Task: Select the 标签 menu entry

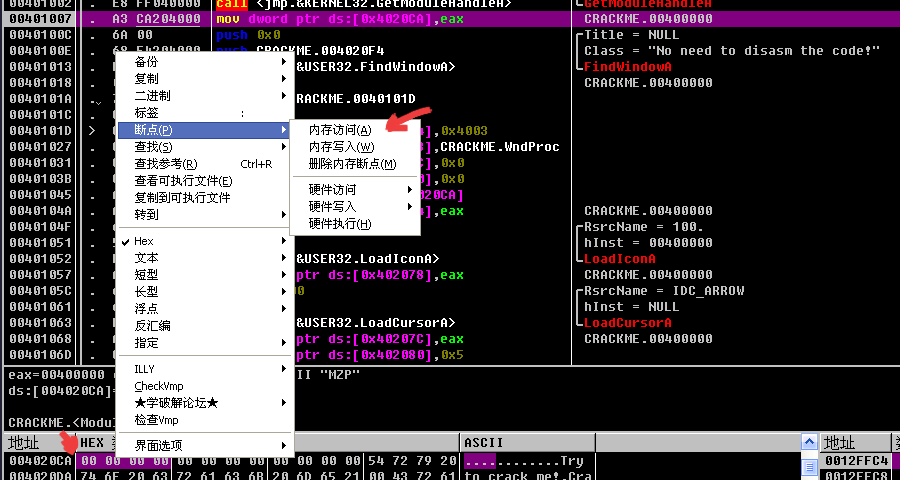Action: click(x=205, y=113)
